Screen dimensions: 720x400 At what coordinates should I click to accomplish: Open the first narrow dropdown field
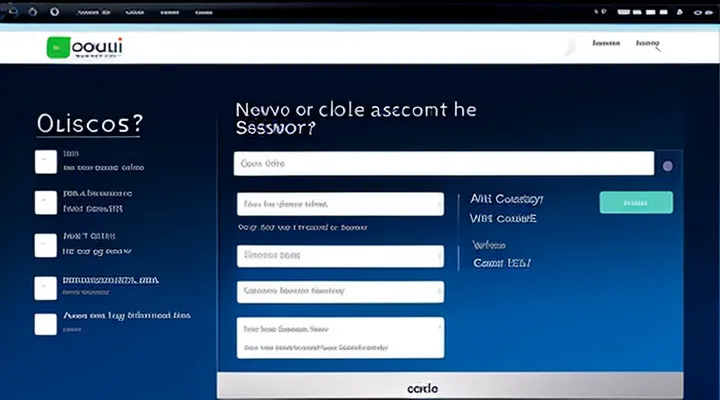click(340, 204)
